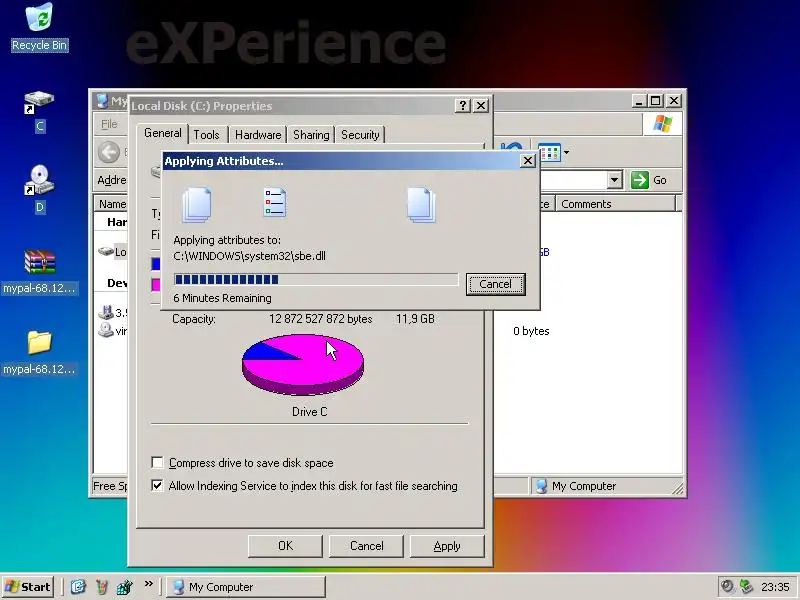Screen dimensions: 800x600
Task: Click the capacity value 12 872 527 872 bytes
Action: pyautogui.click(x=320, y=319)
